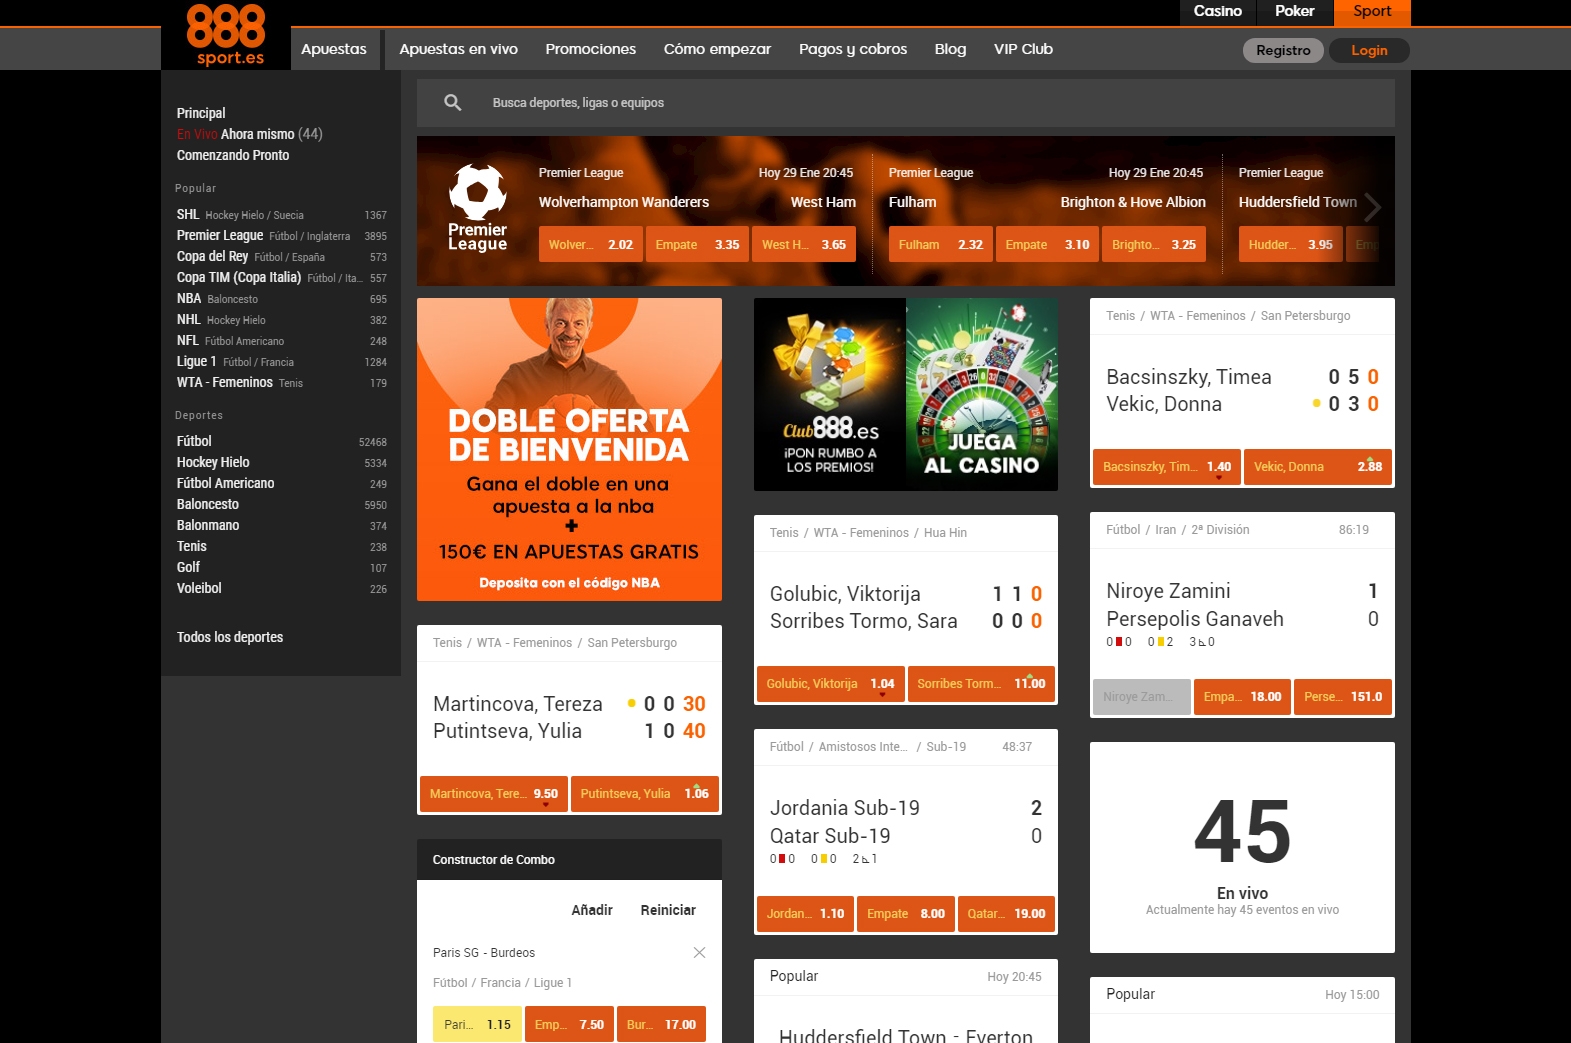Open the Casino tab
1571x1043 pixels.
pos(1217,11)
